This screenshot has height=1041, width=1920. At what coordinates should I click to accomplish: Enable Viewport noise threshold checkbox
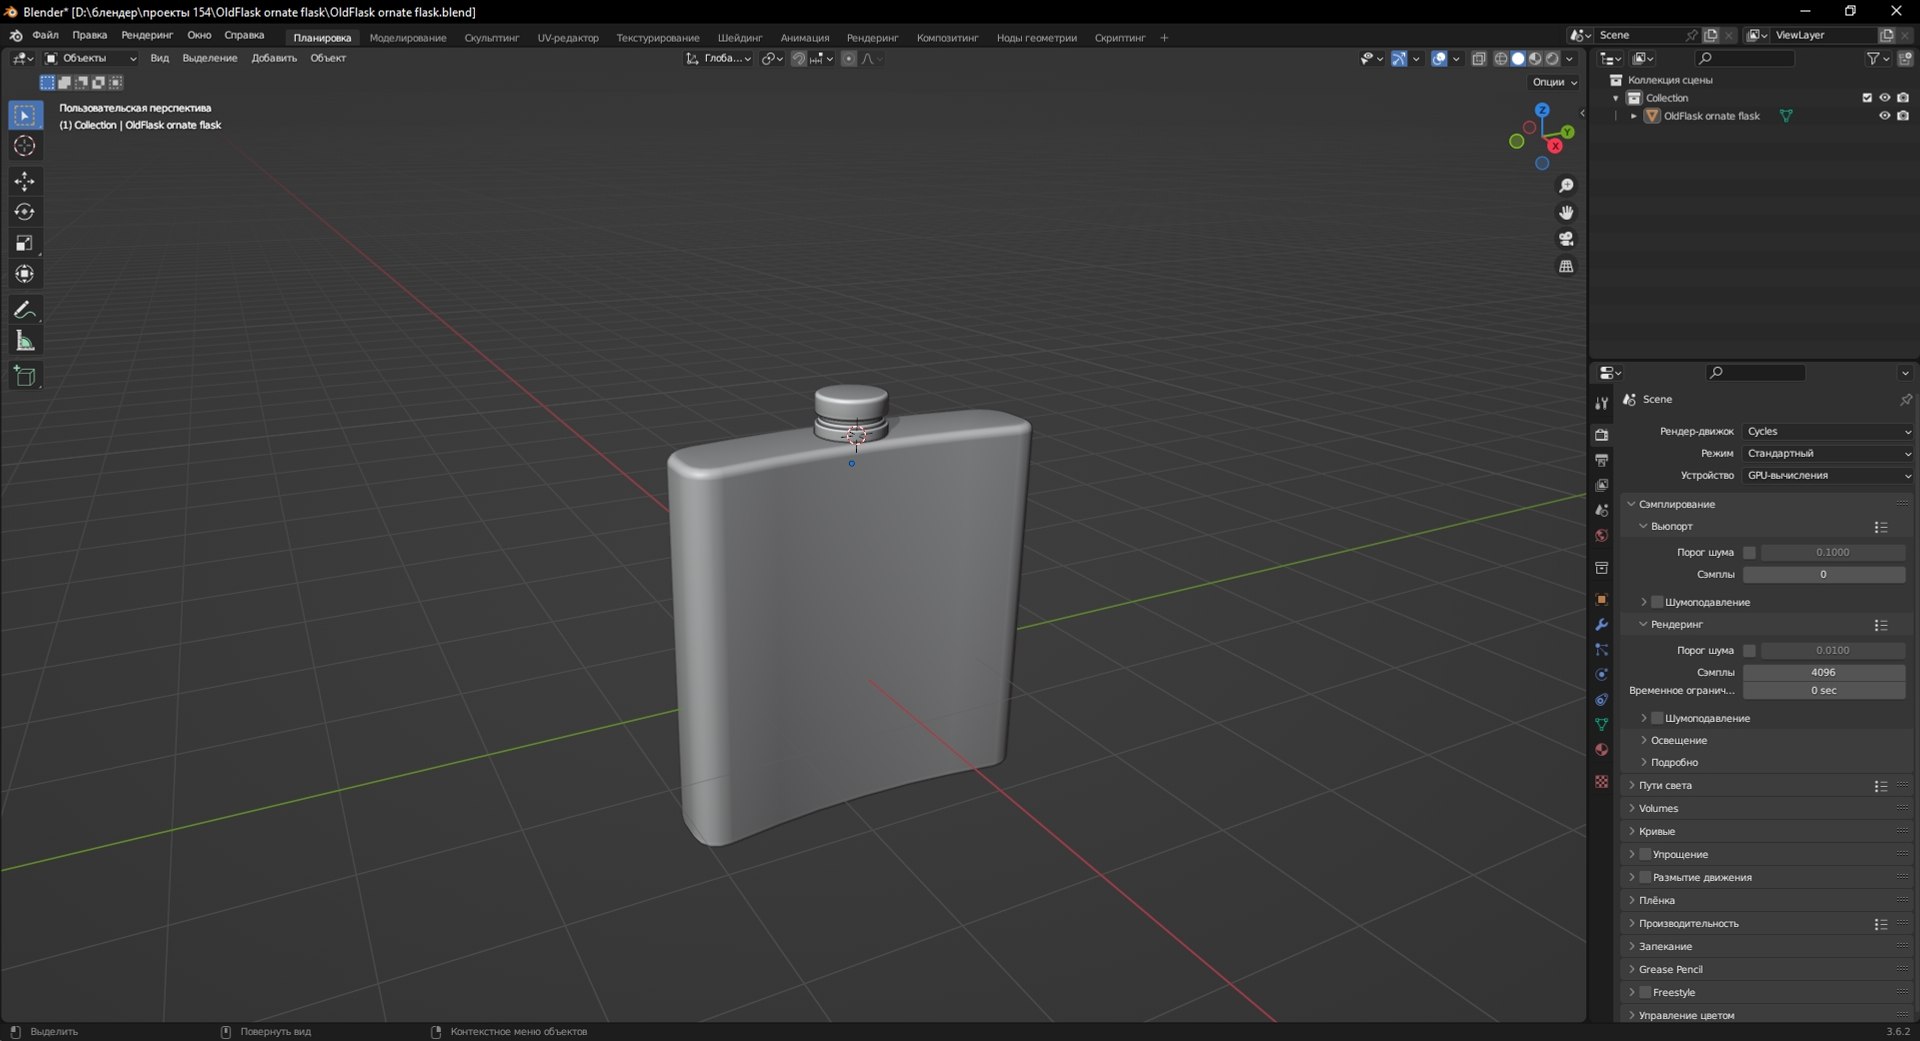pyautogui.click(x=1749, y=552)
